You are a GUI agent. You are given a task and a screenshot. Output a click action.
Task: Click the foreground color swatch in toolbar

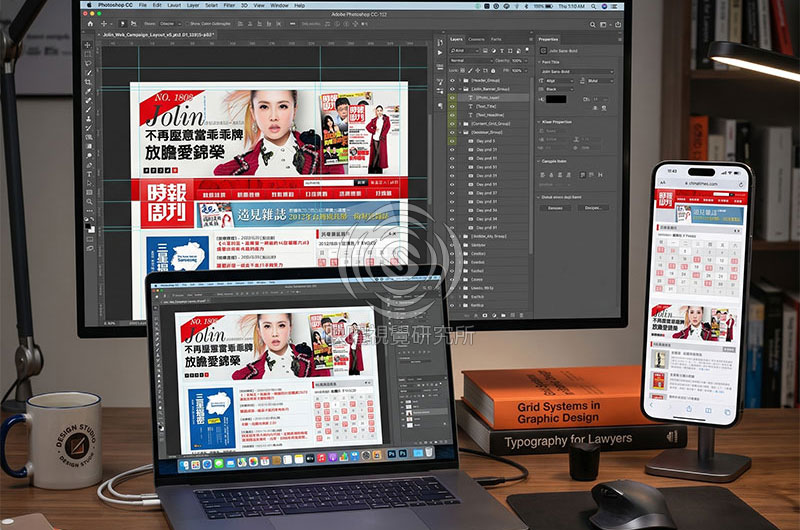(x=88, y=225)
